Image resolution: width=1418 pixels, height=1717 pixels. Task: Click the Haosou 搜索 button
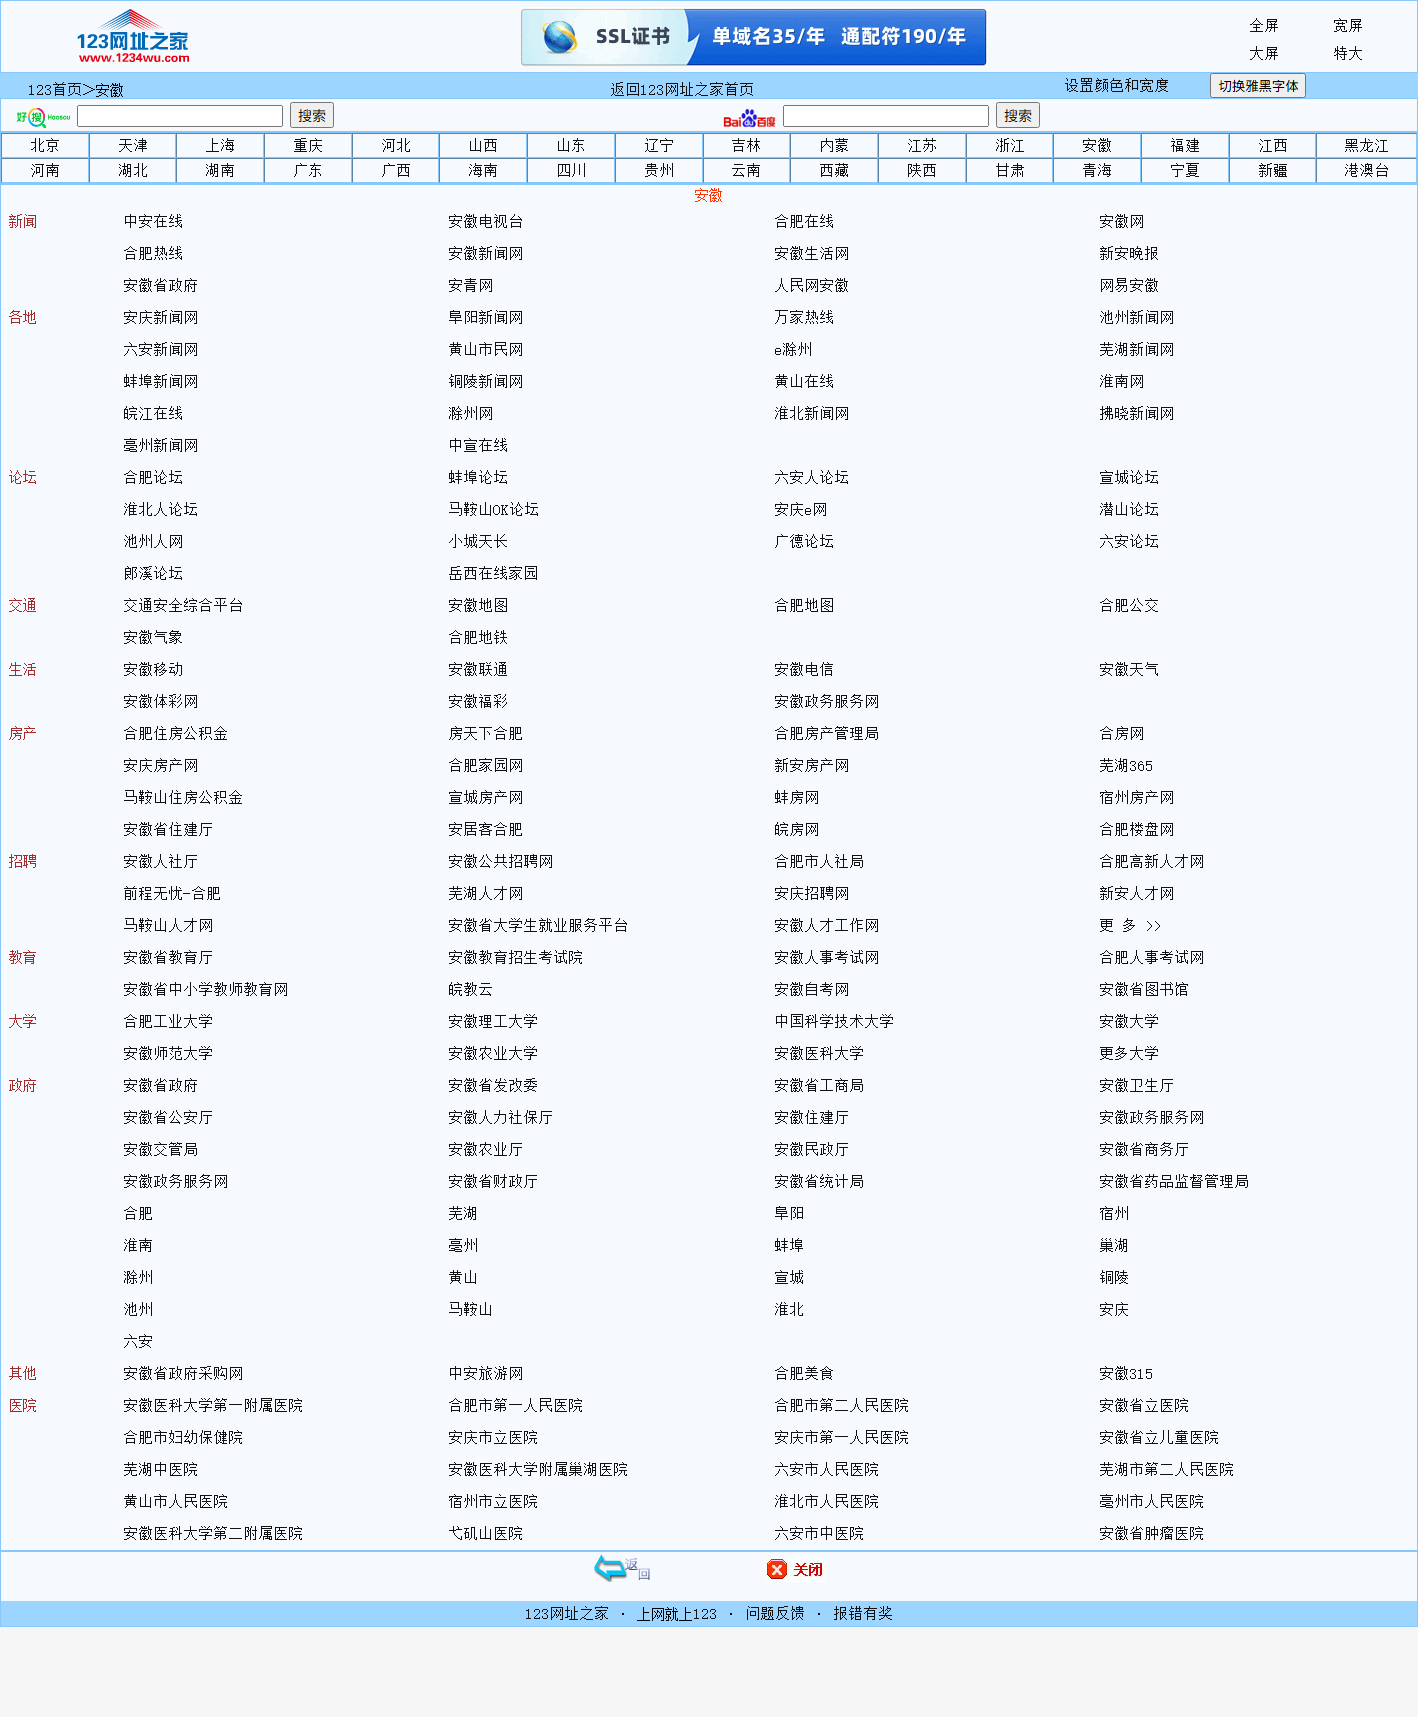(311, 116)
